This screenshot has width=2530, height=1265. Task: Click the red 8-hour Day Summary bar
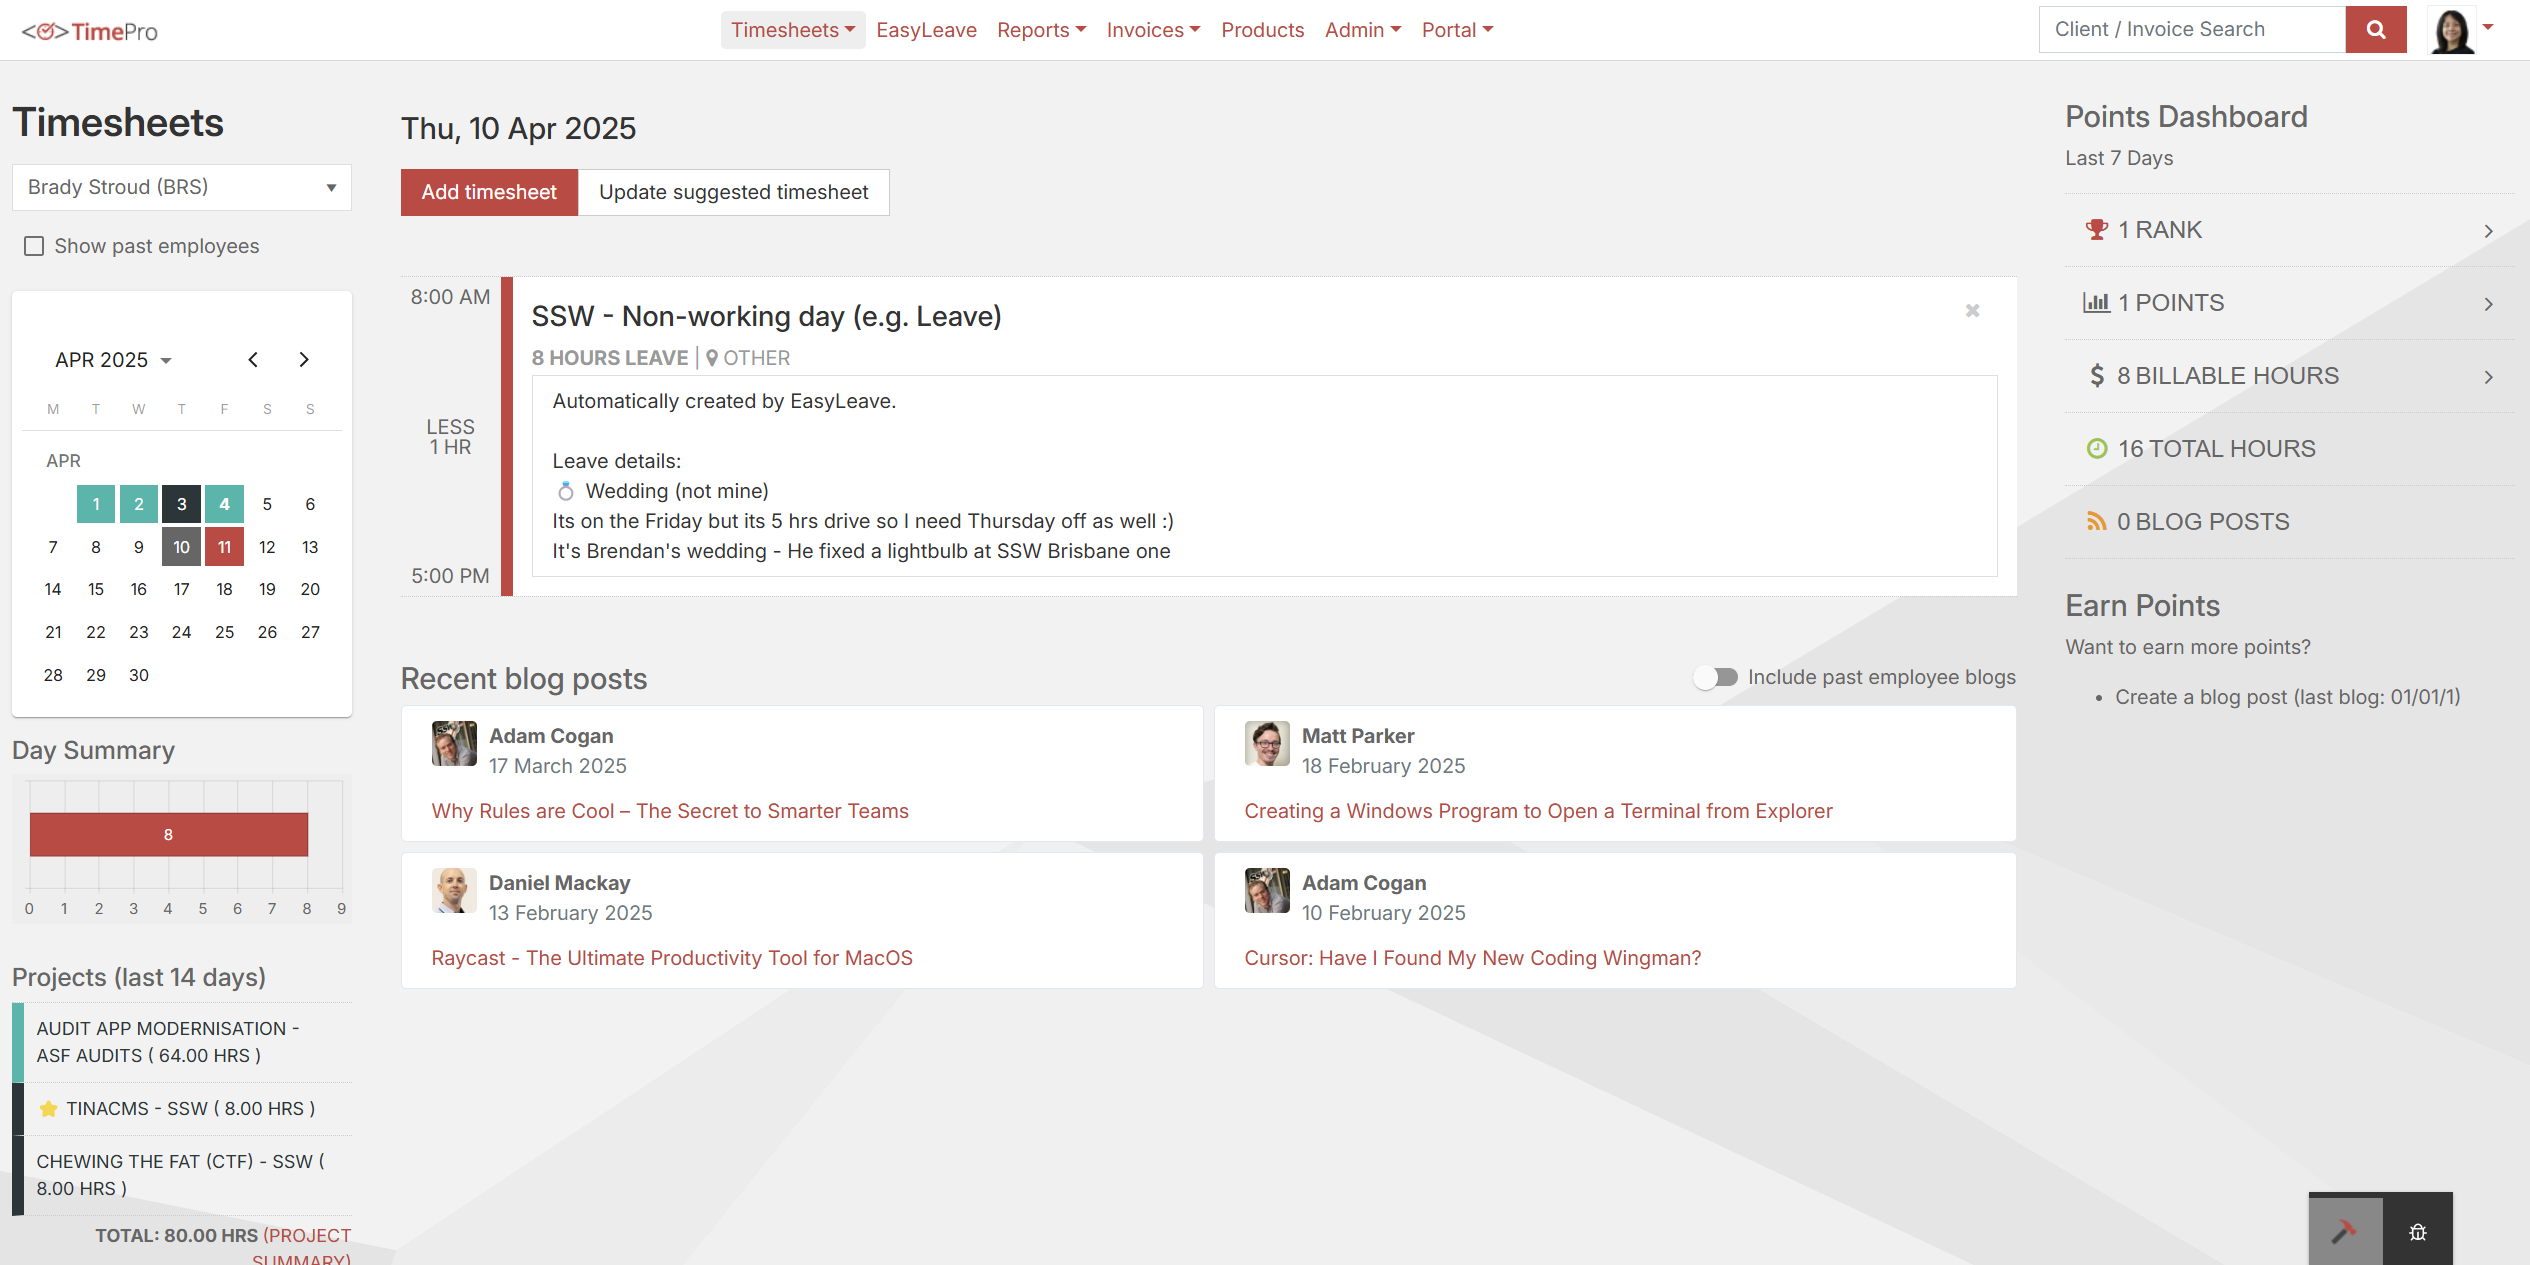click(x=168, y=834)
